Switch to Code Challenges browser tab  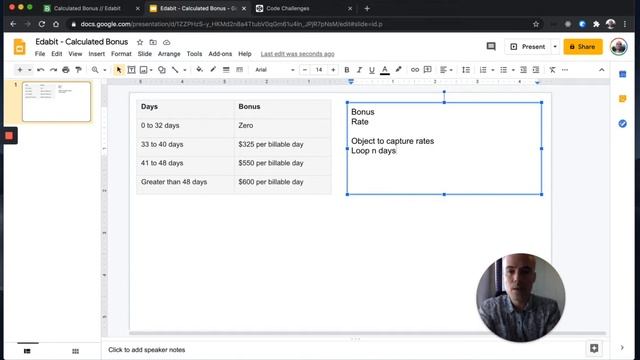[x=303, y=8]
